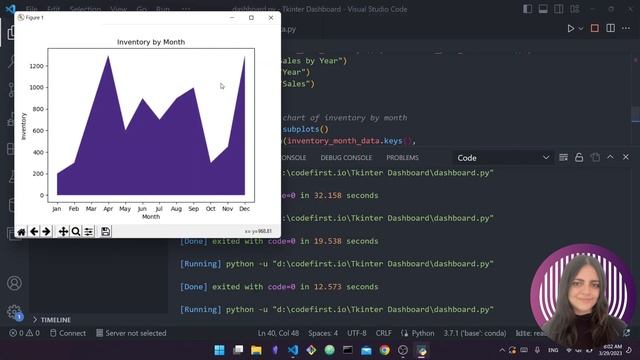Image resolution: width=640 pixels, height=360 pixels.
Task: Switch to the DEBUG CONSOLE tab
Action: 346,158
